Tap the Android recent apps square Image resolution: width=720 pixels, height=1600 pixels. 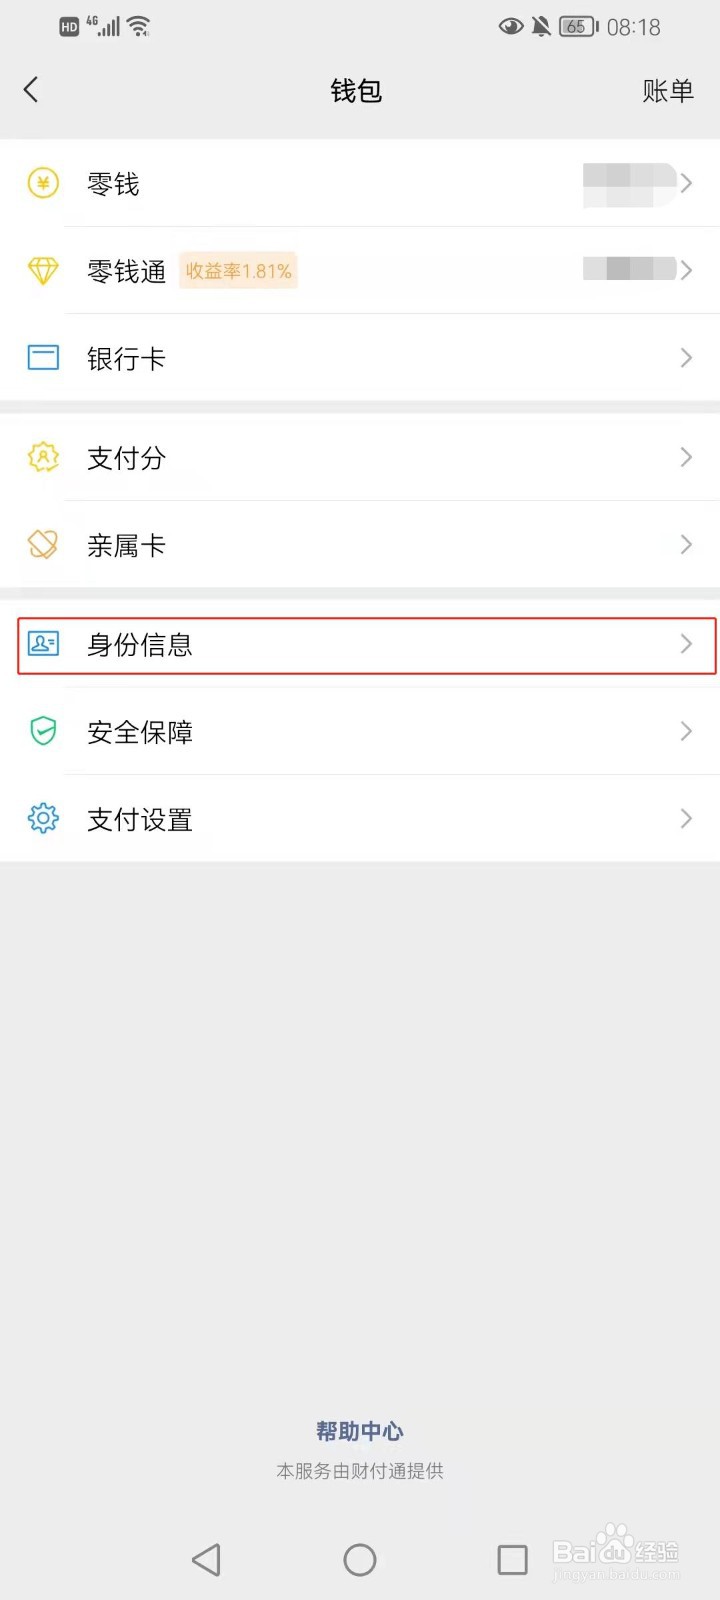(x=512, y=1560)
